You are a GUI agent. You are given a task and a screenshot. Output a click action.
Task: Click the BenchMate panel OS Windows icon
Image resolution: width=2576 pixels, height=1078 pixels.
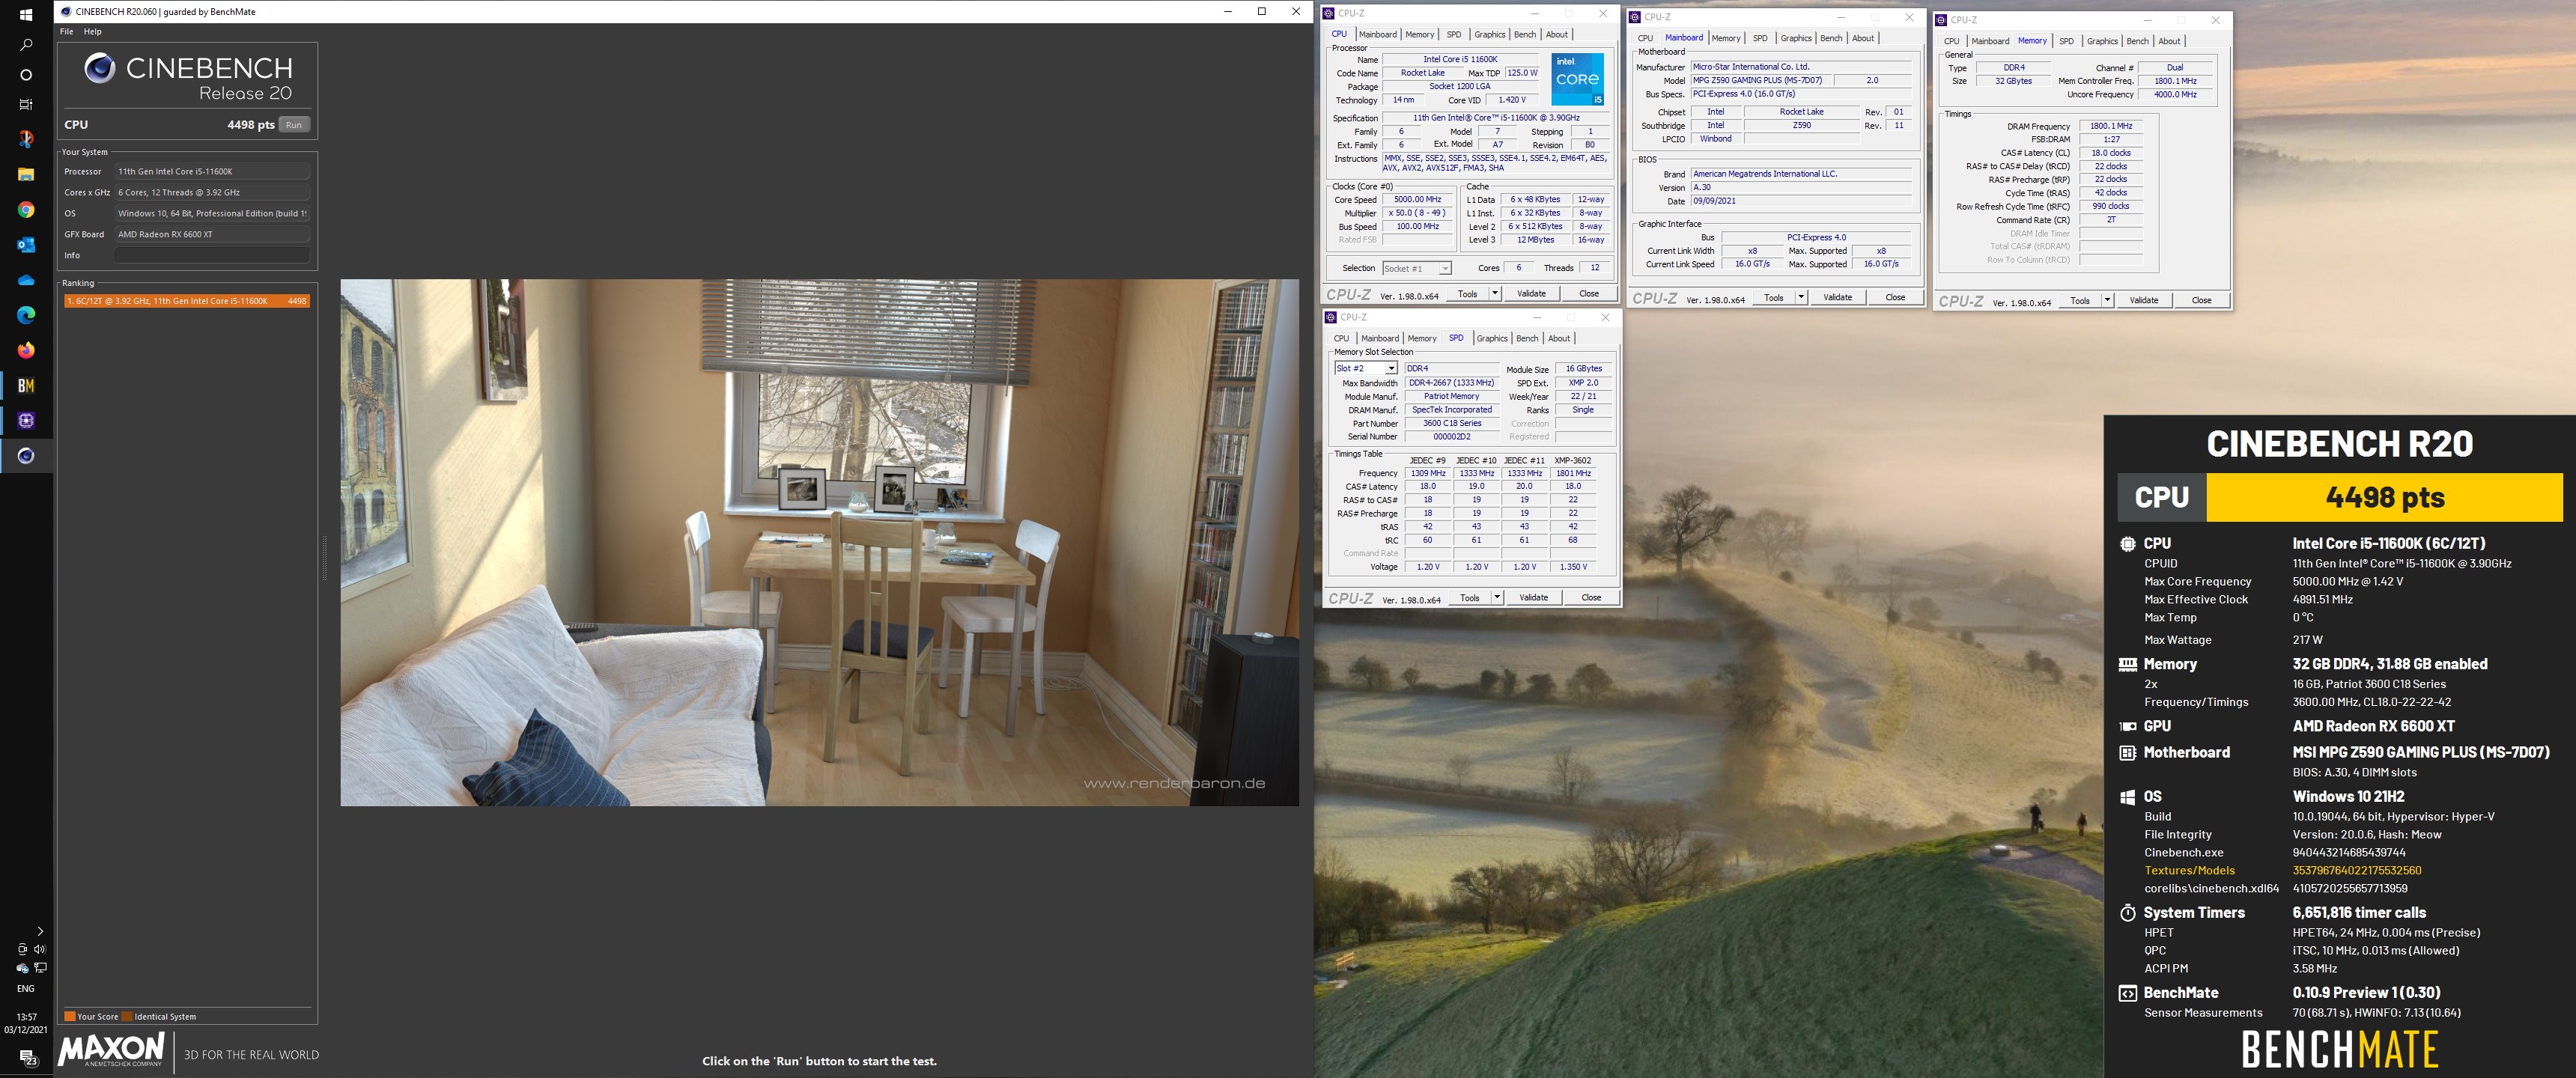(x=2127, y=797)
